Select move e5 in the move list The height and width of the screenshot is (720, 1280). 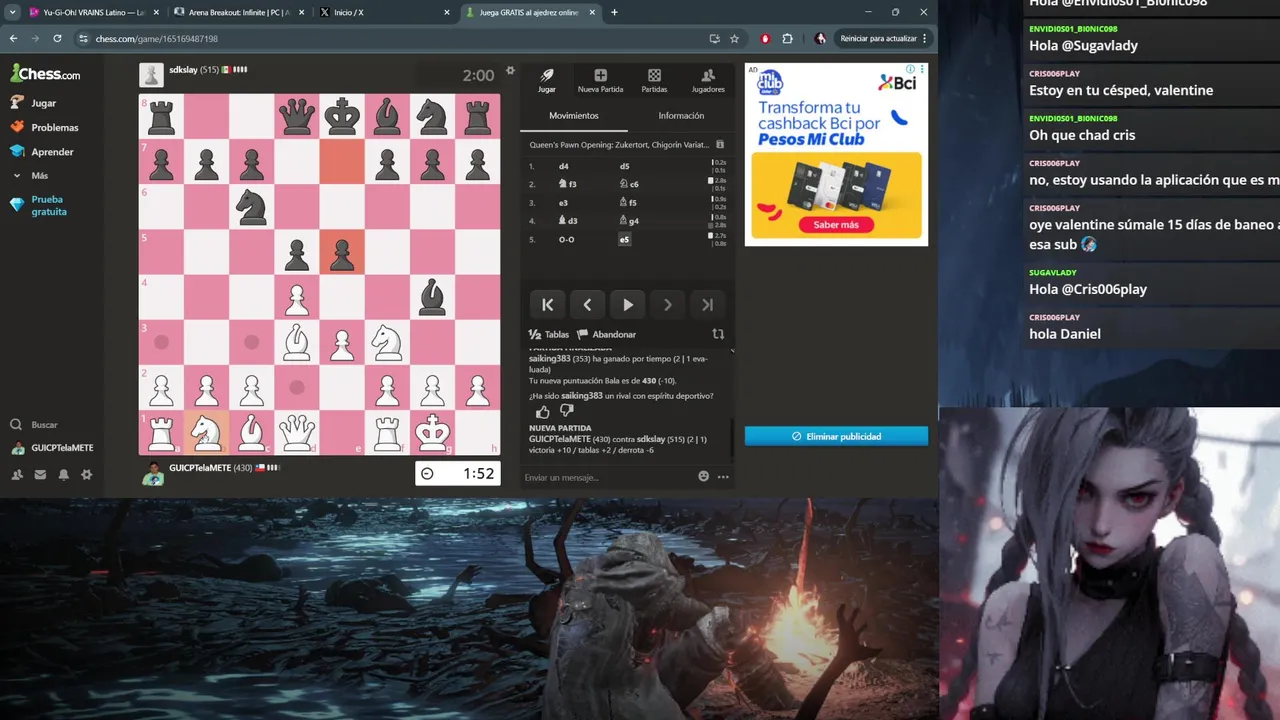624,240
